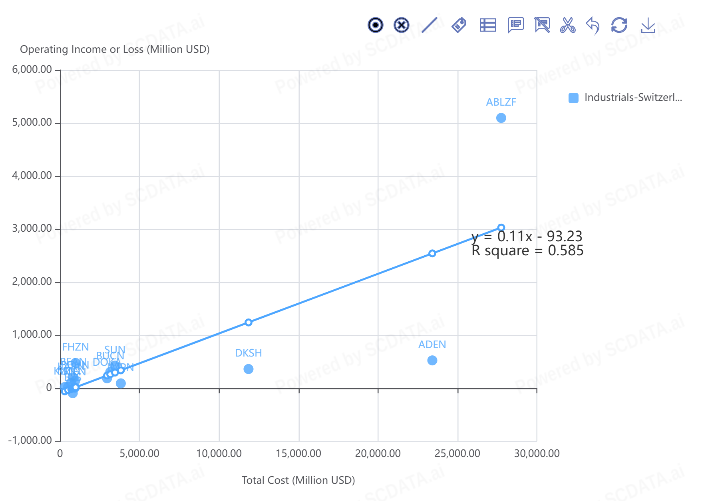
Task: Toggle the data label tag icon
Action: click(459, 25)
